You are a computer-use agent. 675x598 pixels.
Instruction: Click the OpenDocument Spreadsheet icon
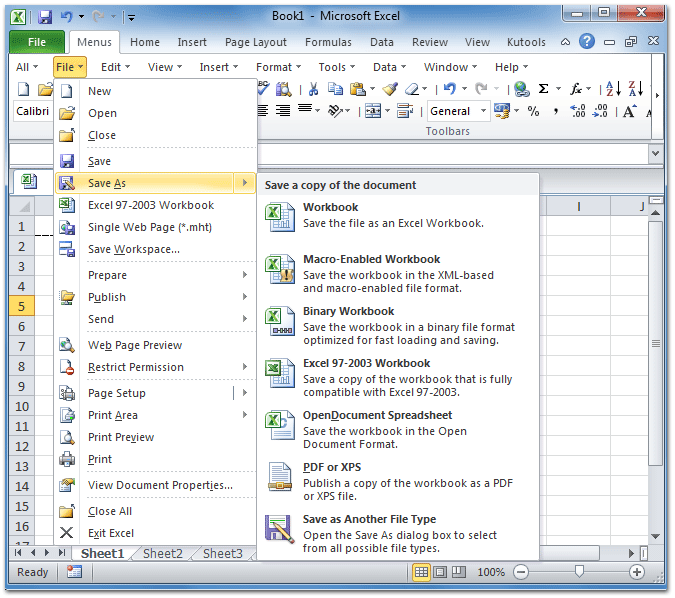coord(279,425)
